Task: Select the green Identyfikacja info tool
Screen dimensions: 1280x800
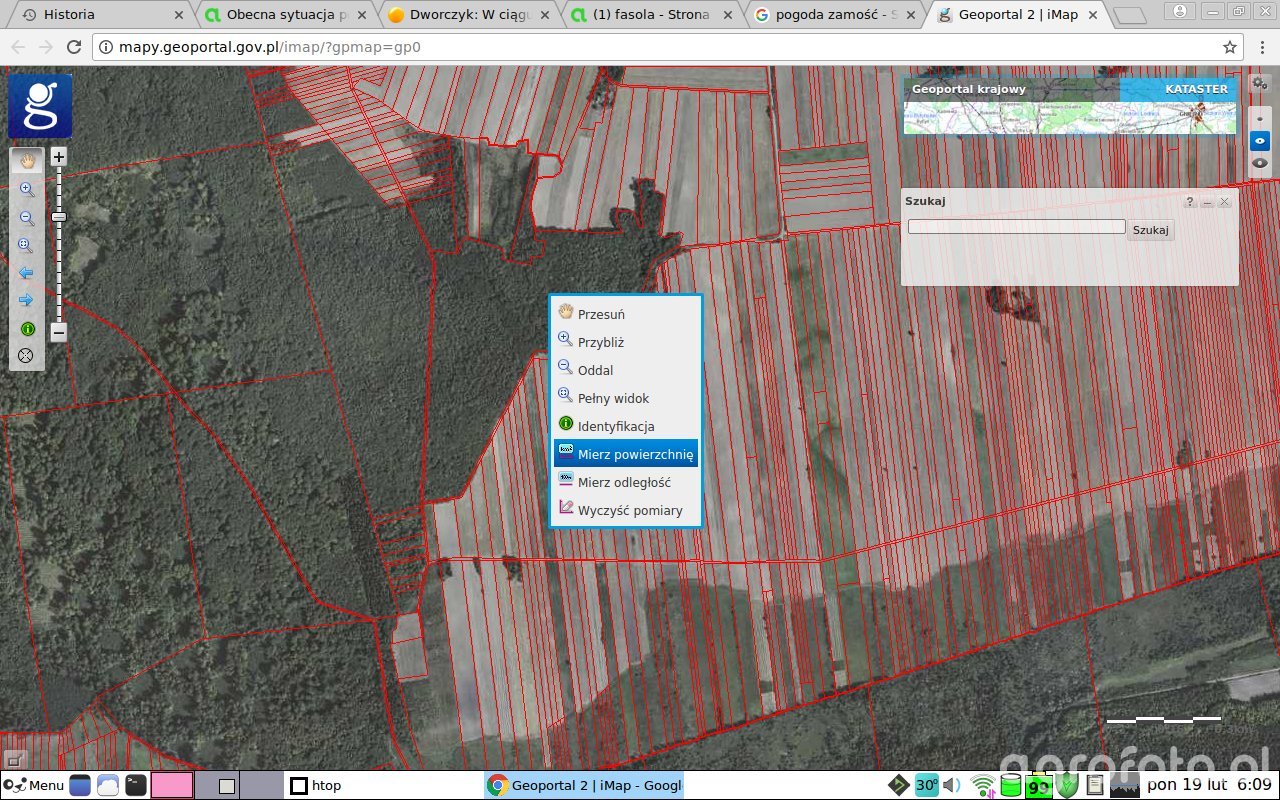Action: (x=27, y=328)
